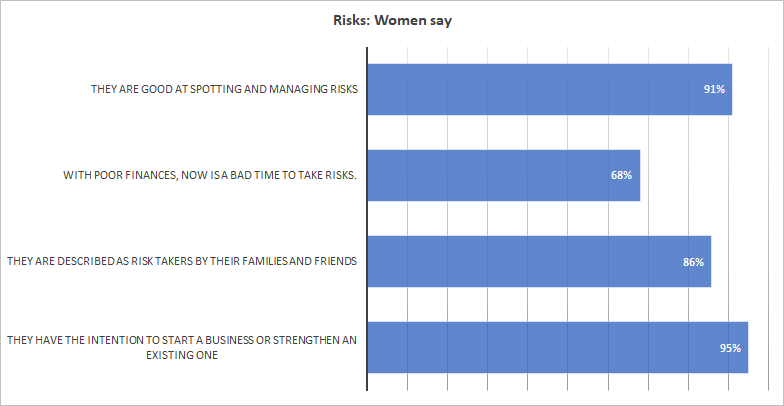Click the "Good at spotting and managing risks" label
The height and width of the screenshot is (406, 784).
click(224, 90)
